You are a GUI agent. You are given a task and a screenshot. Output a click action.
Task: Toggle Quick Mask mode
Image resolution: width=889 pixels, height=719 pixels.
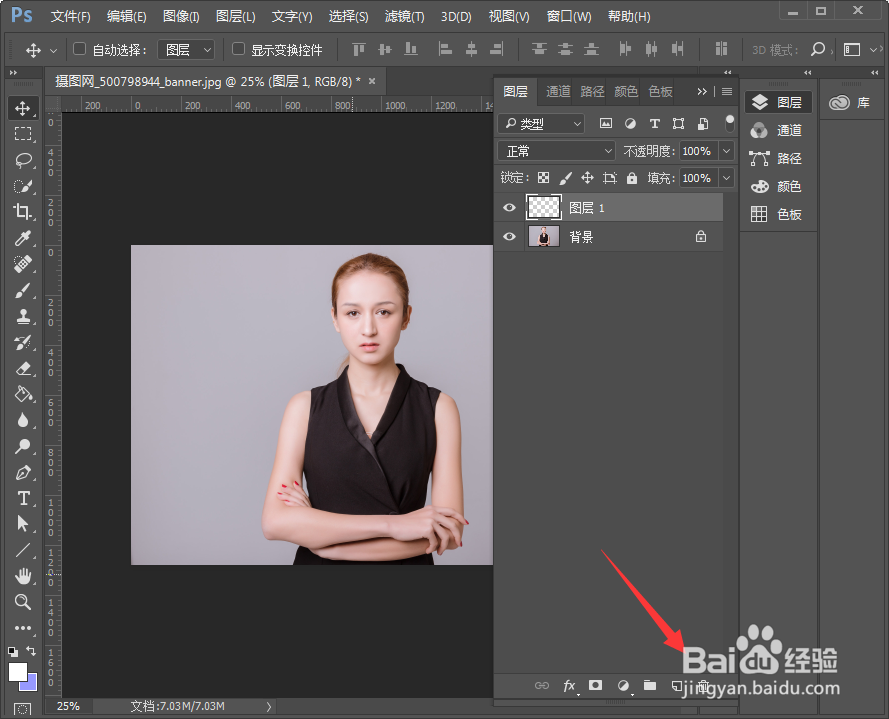click(x=23, y=709)
